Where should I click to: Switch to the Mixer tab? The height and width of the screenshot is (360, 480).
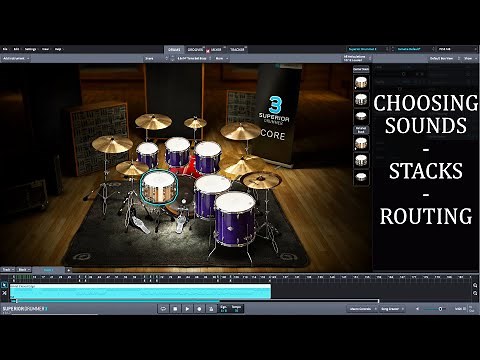(x=216, y=50)
